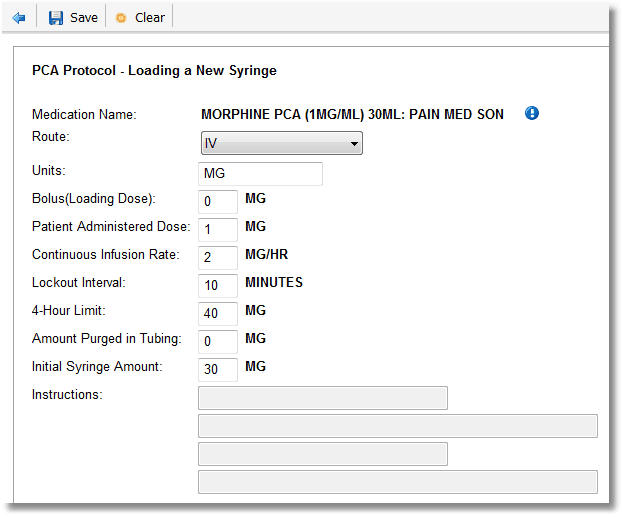Click the Clear toolbar button
Viewport: 623px width, 517px height.
(139, 18)
